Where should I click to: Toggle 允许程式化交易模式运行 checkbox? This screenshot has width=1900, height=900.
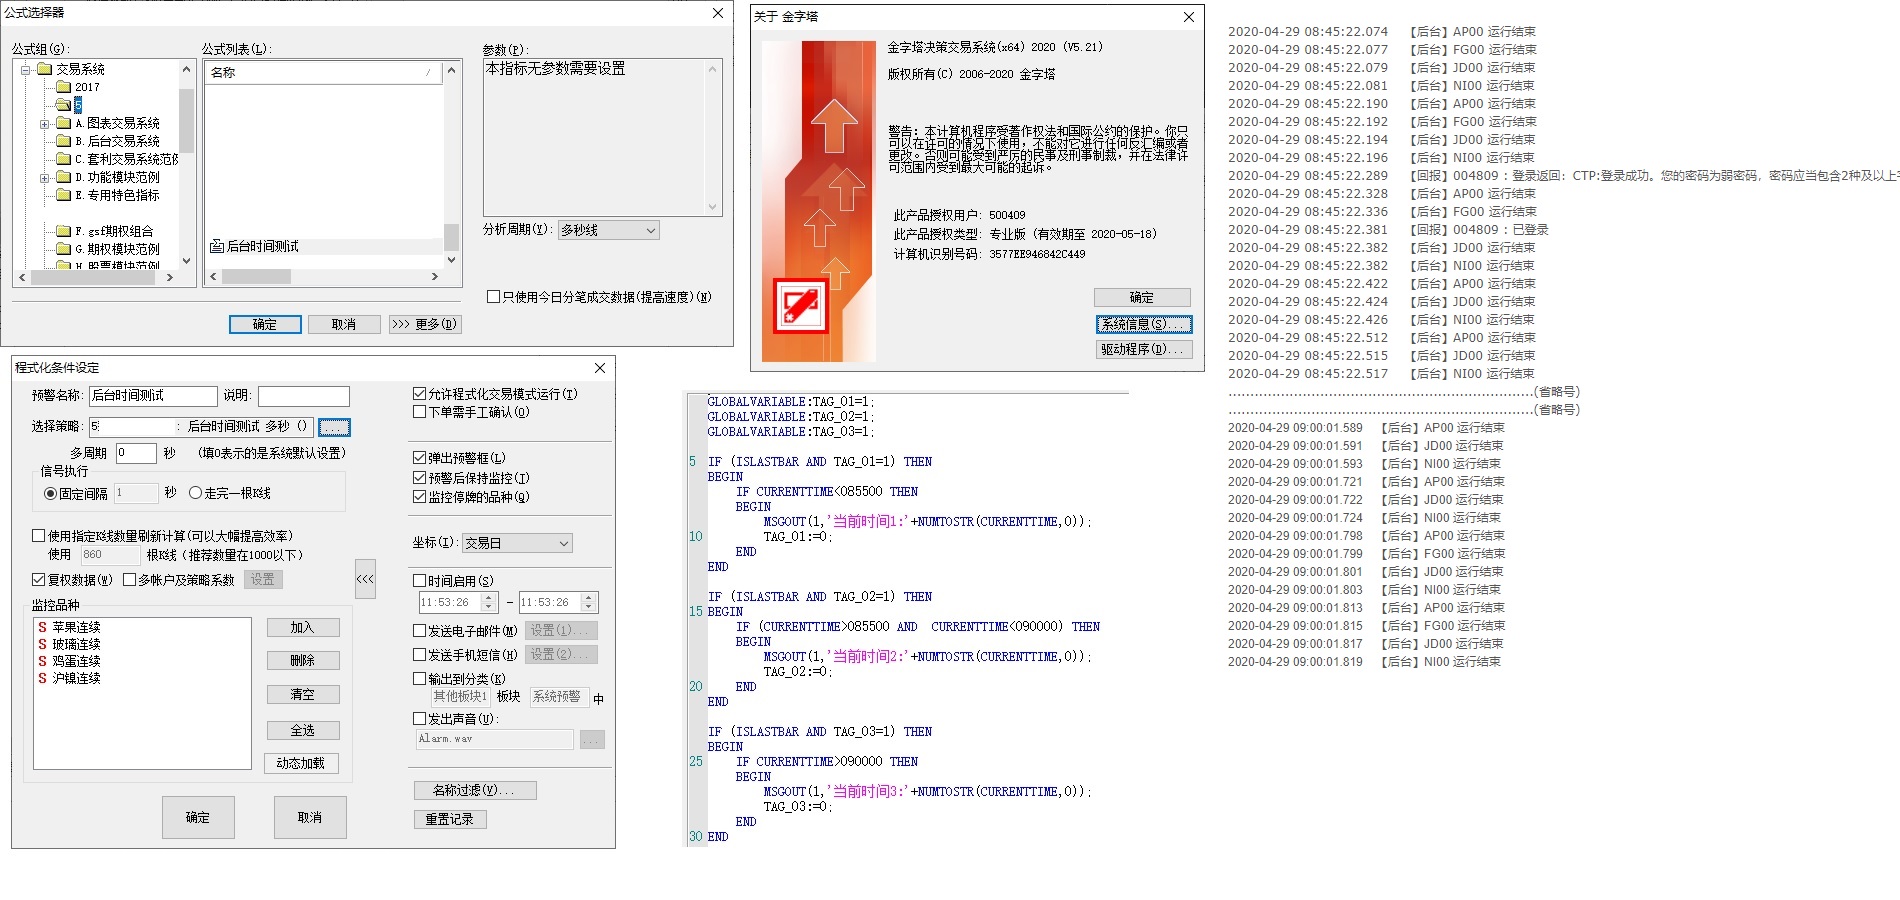pos(420,394)
